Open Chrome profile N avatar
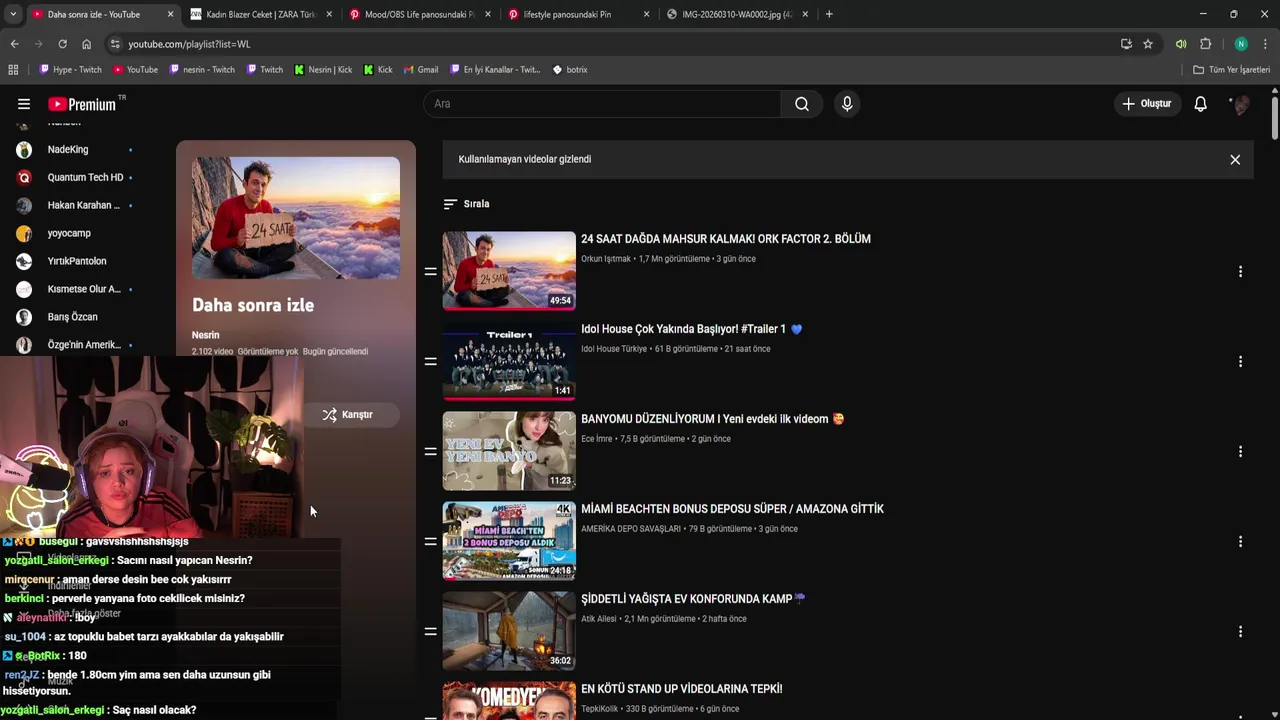 [1241, 44]
